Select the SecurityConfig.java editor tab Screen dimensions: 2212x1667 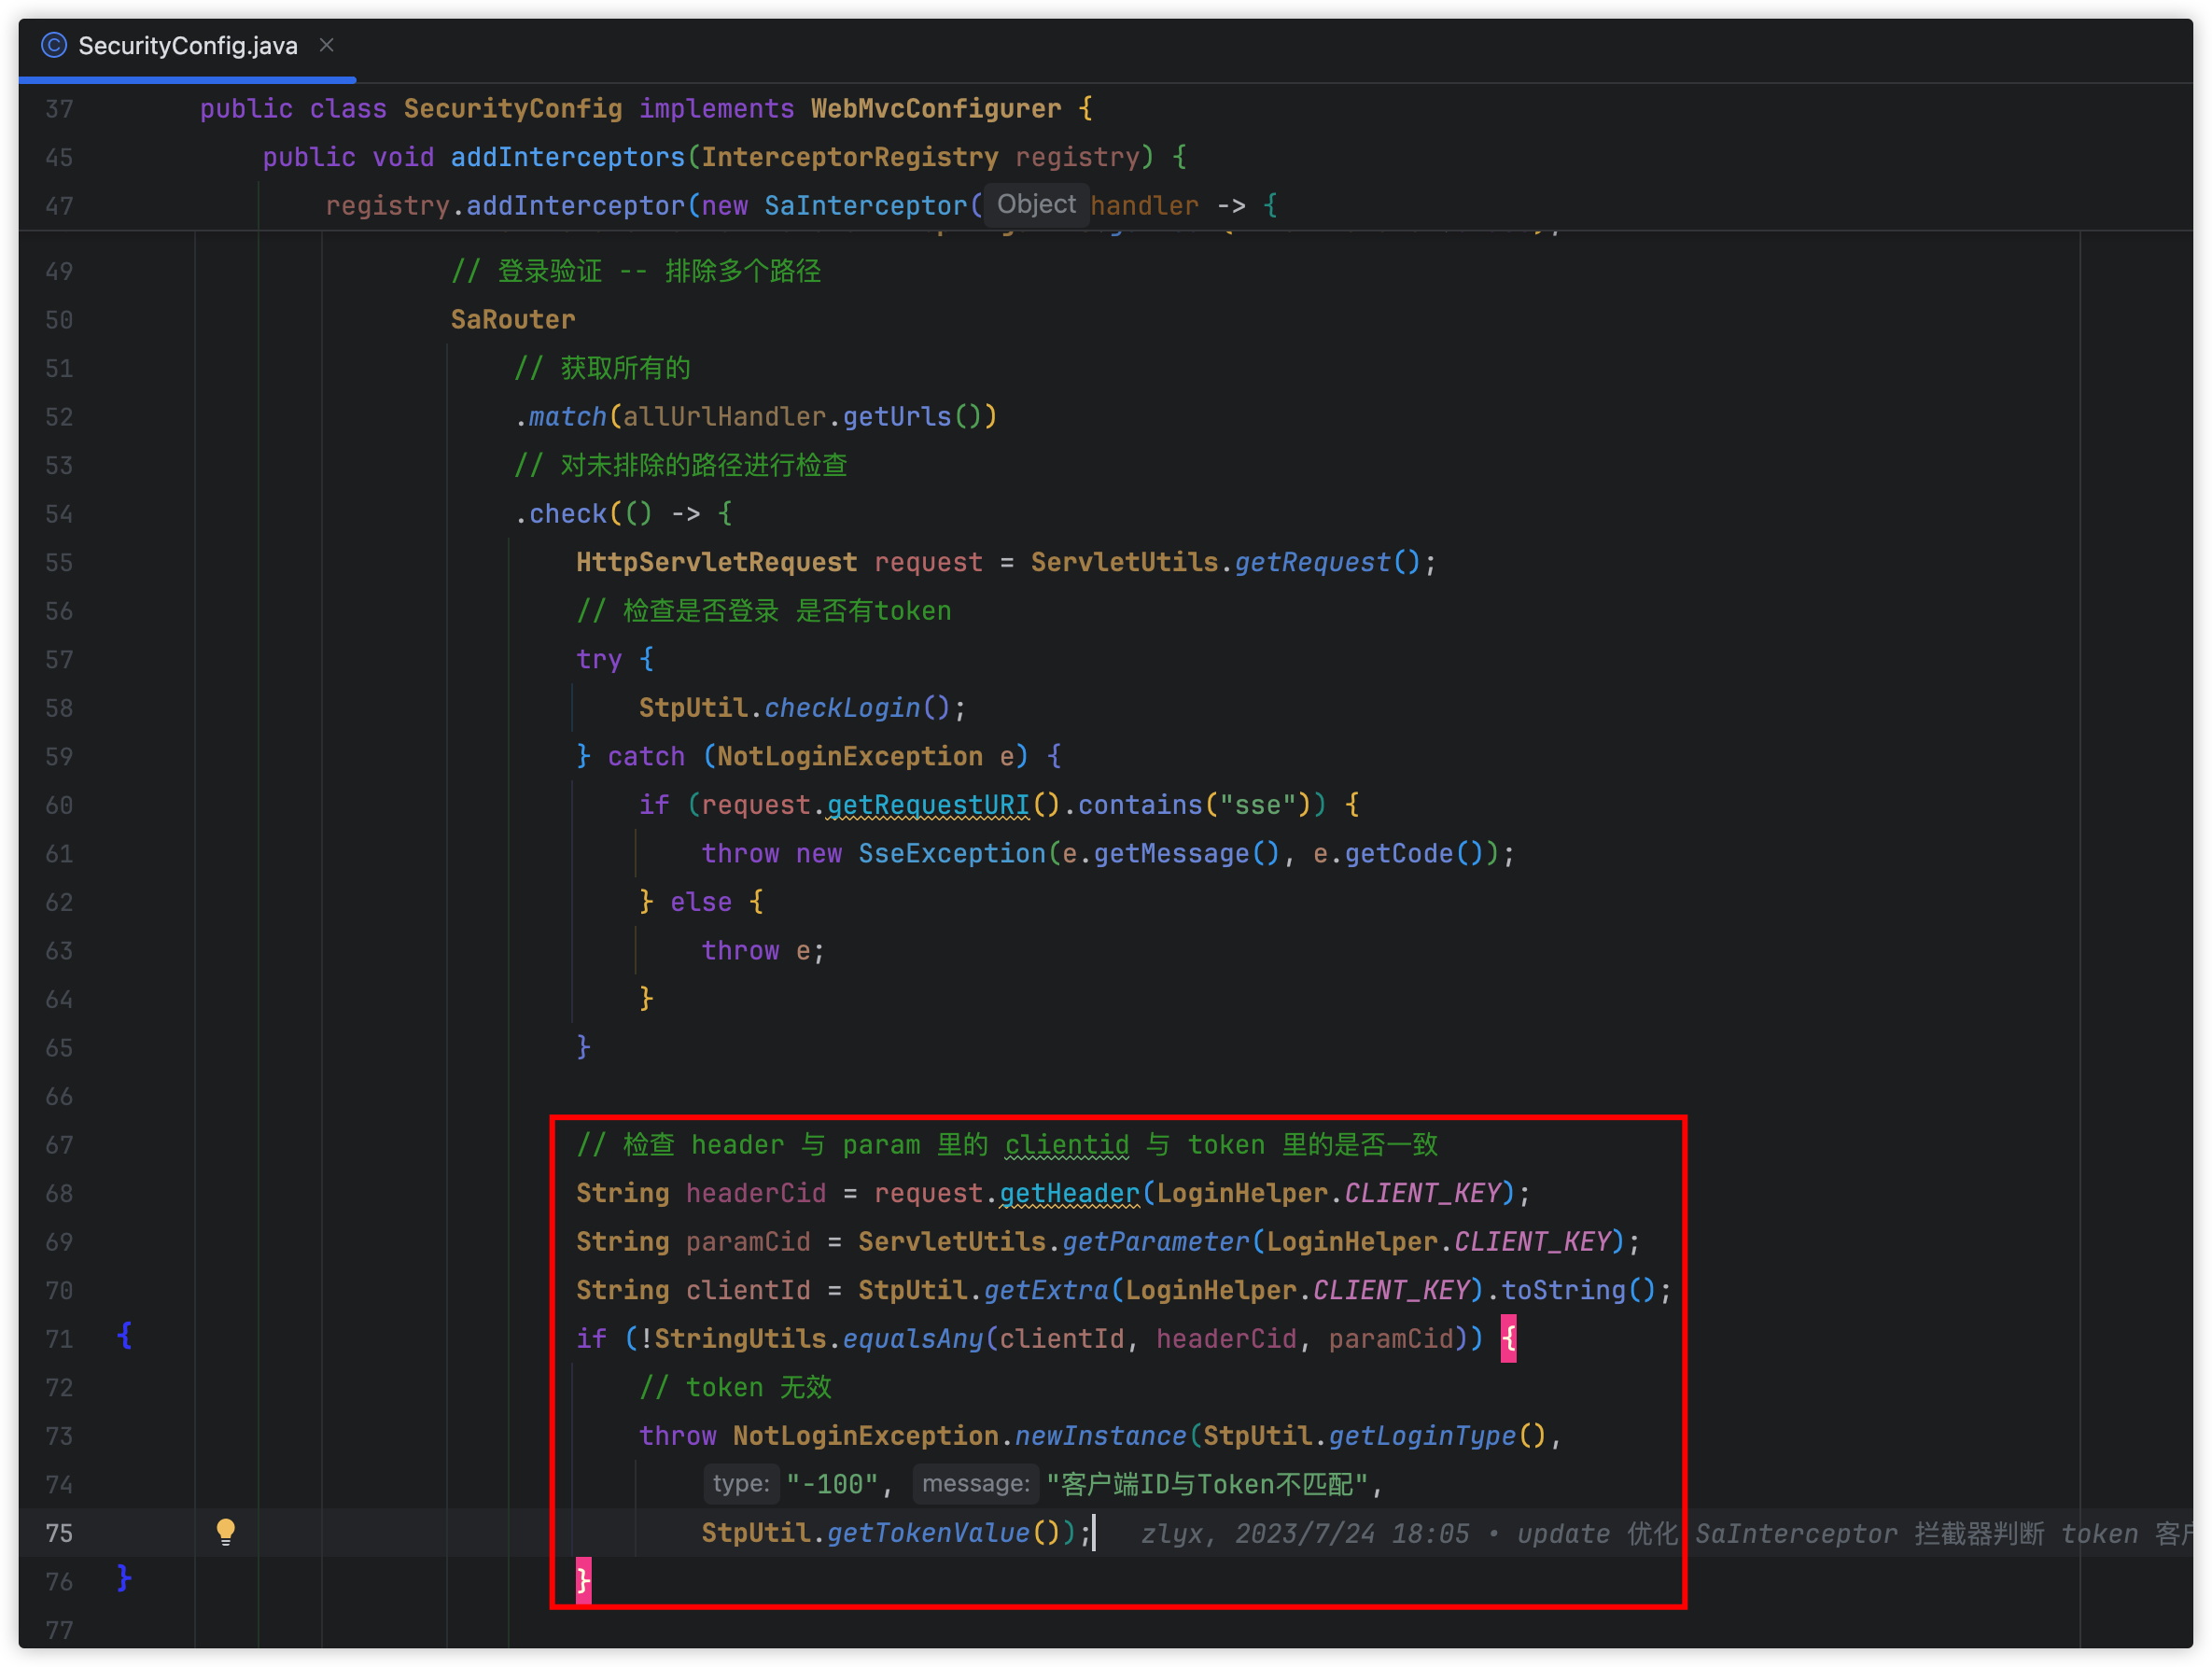coord(187,46)
